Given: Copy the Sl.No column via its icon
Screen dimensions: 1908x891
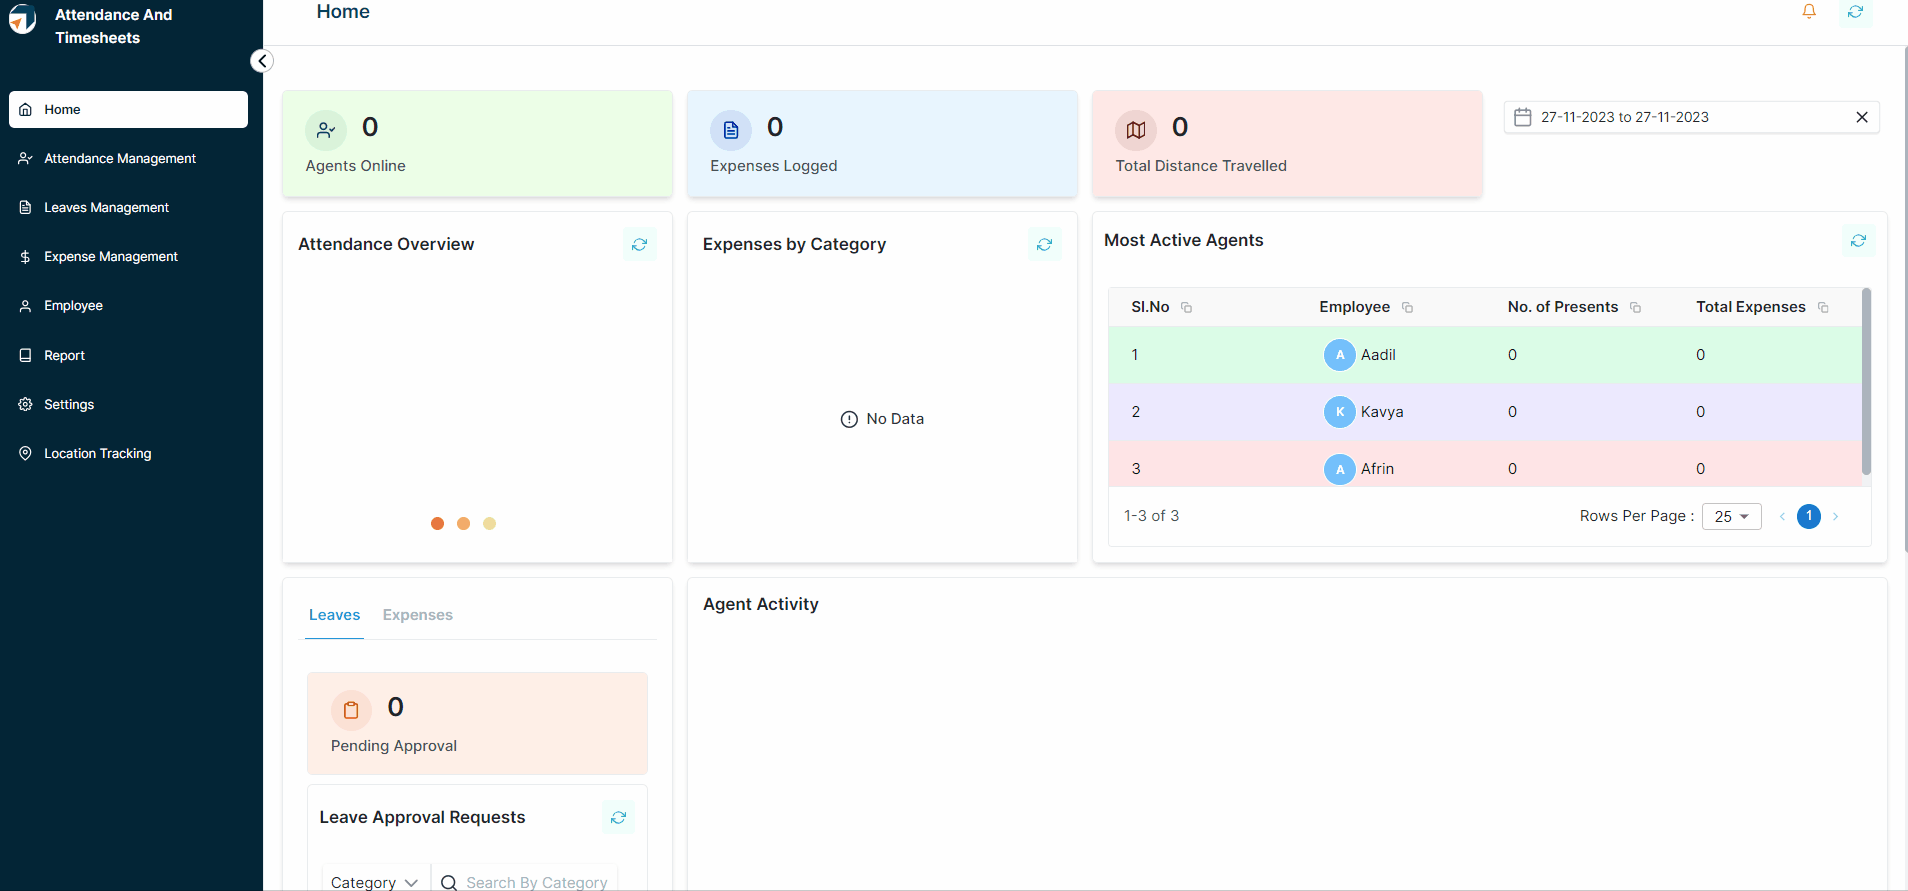Looking at the screenshot, I should (1187, 308).
